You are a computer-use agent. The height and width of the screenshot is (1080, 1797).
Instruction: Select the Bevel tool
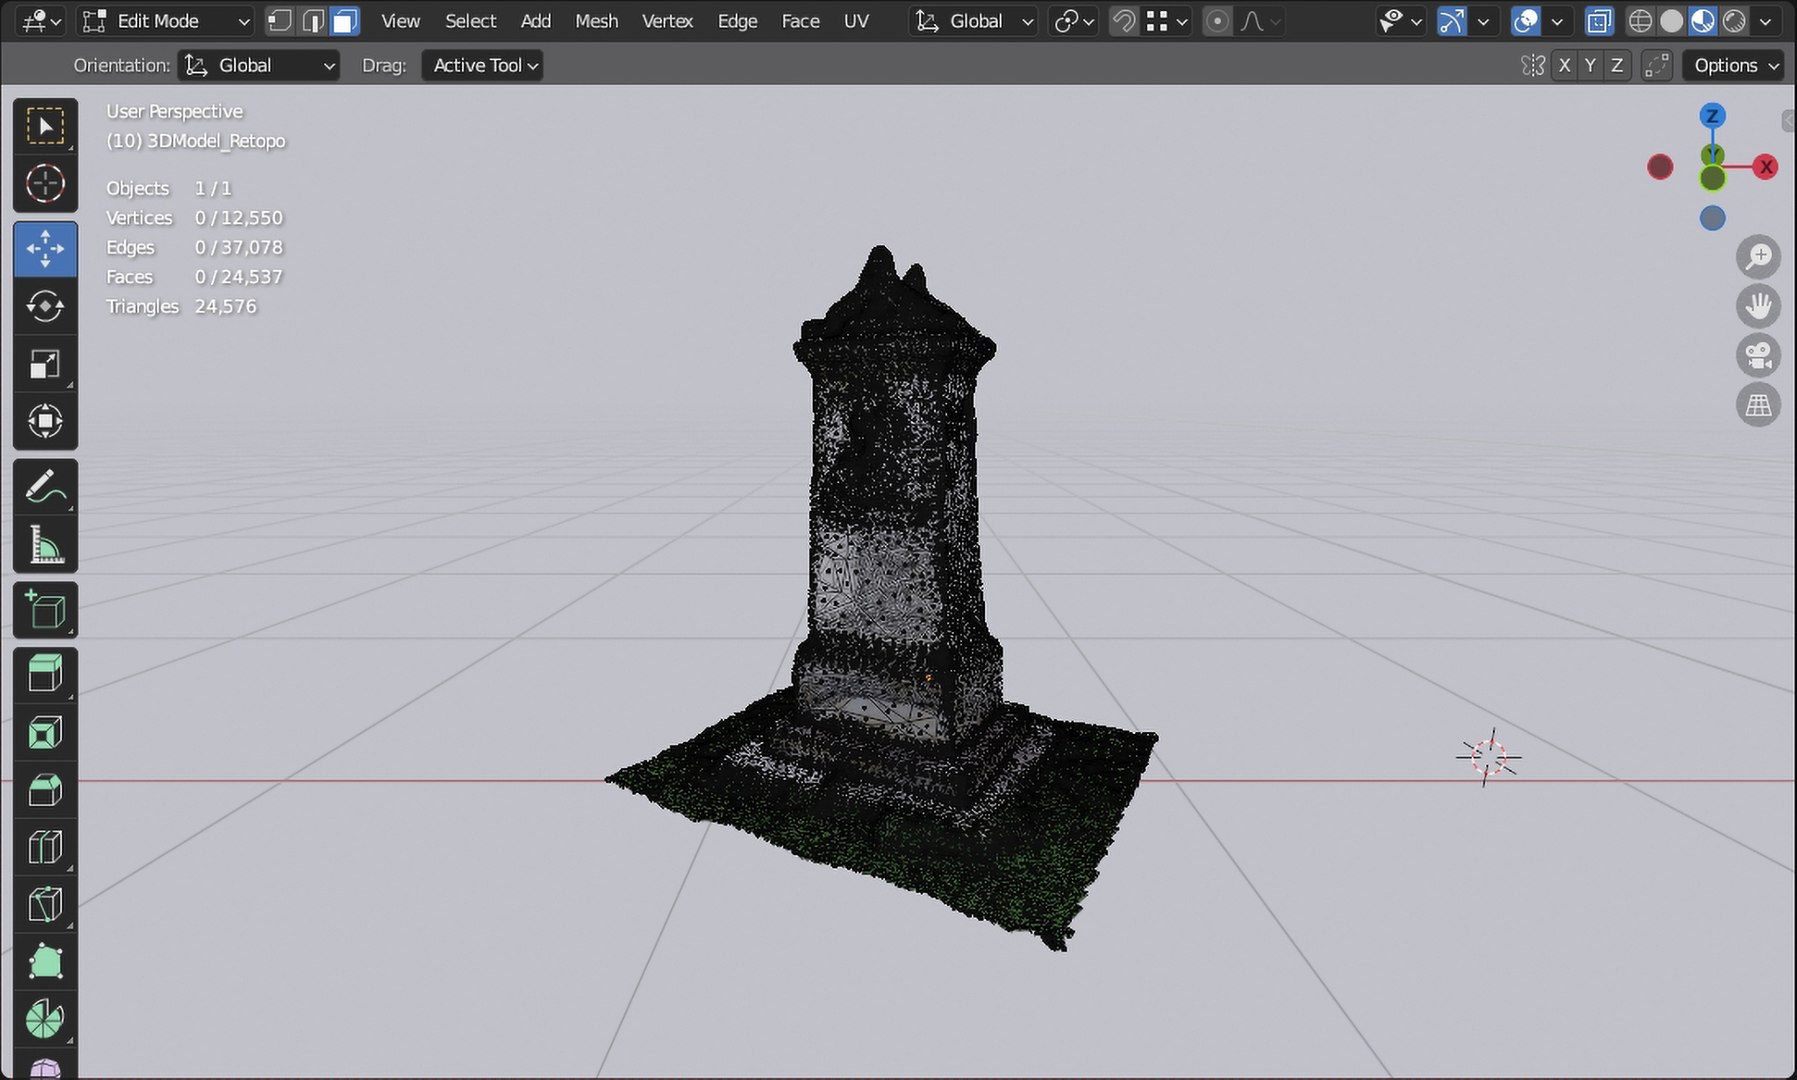point(45,790)
